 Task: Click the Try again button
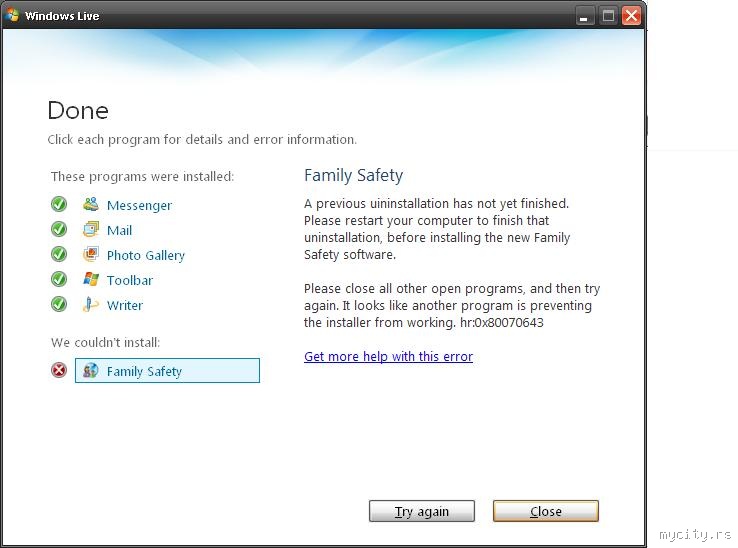pyautogui.click(x=422, y=511)
